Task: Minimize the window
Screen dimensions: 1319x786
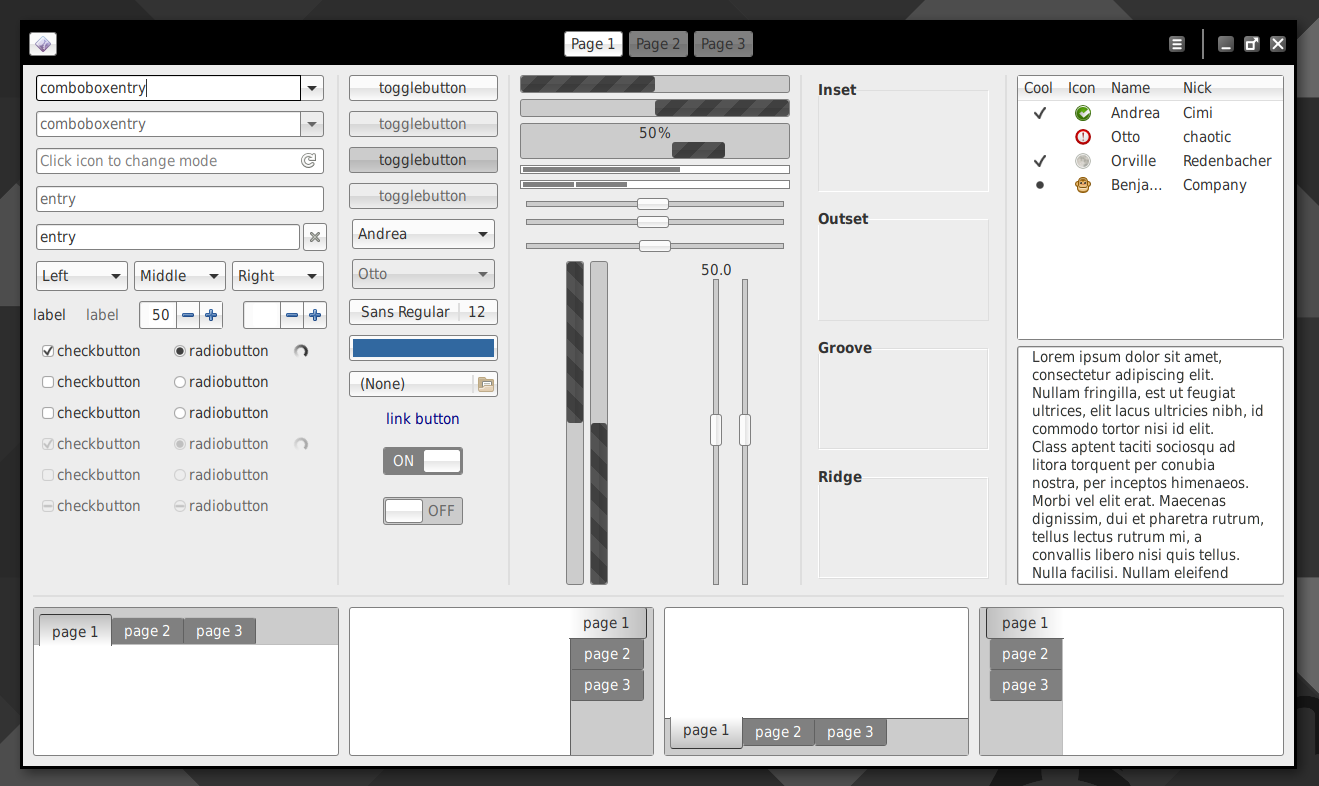Action: click(1226, 44)
